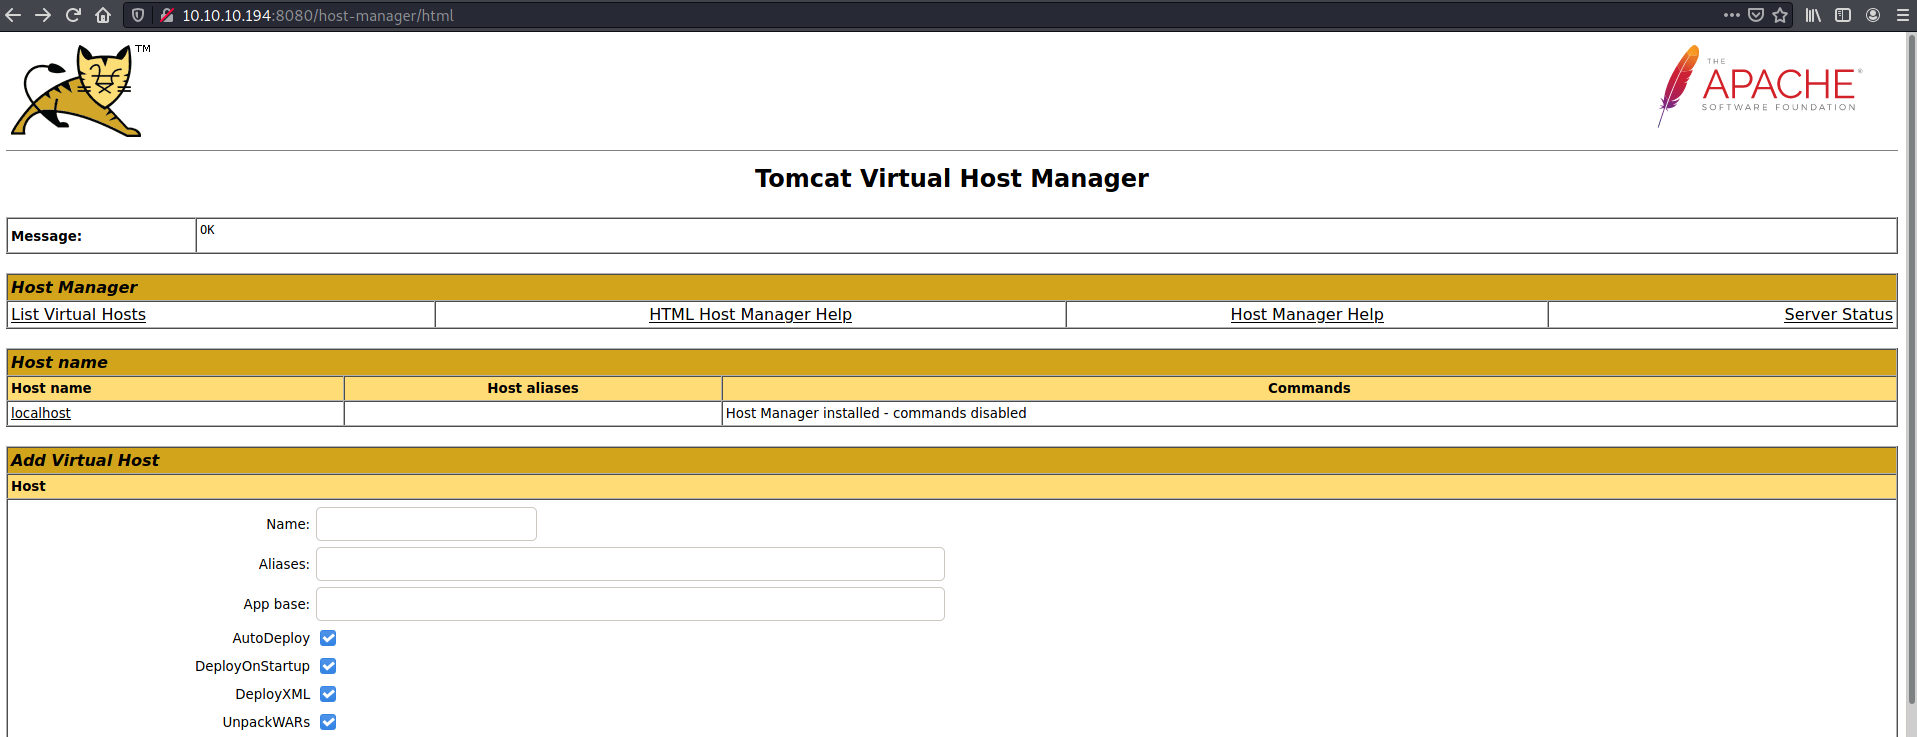
Task: Save page to Pocket icon
Action: click(1756, 15)
